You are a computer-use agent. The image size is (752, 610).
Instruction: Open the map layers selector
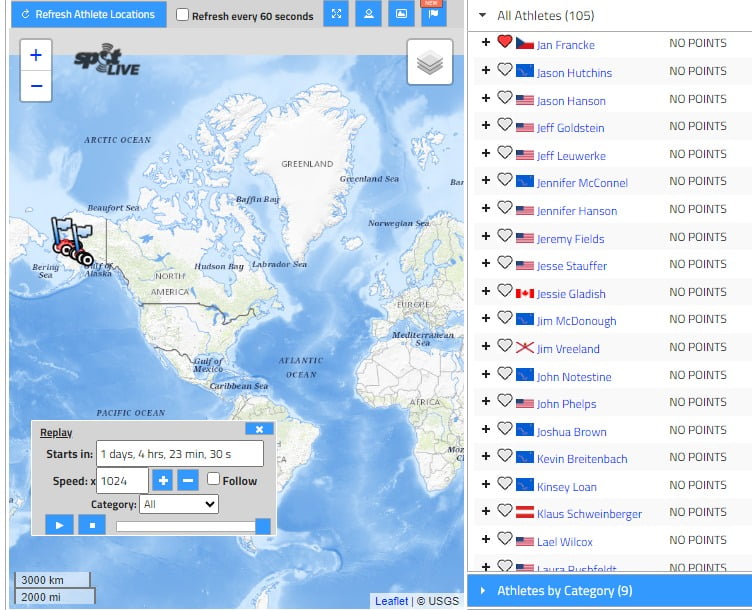(x=429, y=63)
